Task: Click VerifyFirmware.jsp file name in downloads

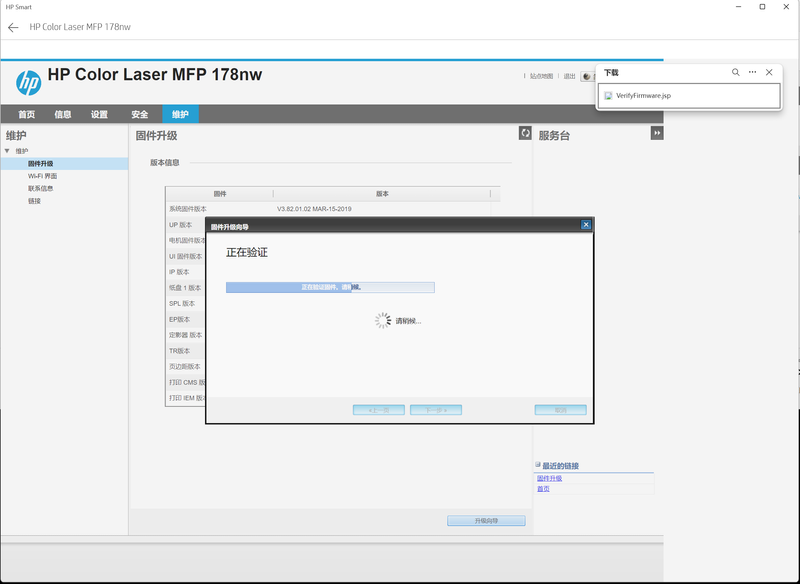Action: coord(643,96)
